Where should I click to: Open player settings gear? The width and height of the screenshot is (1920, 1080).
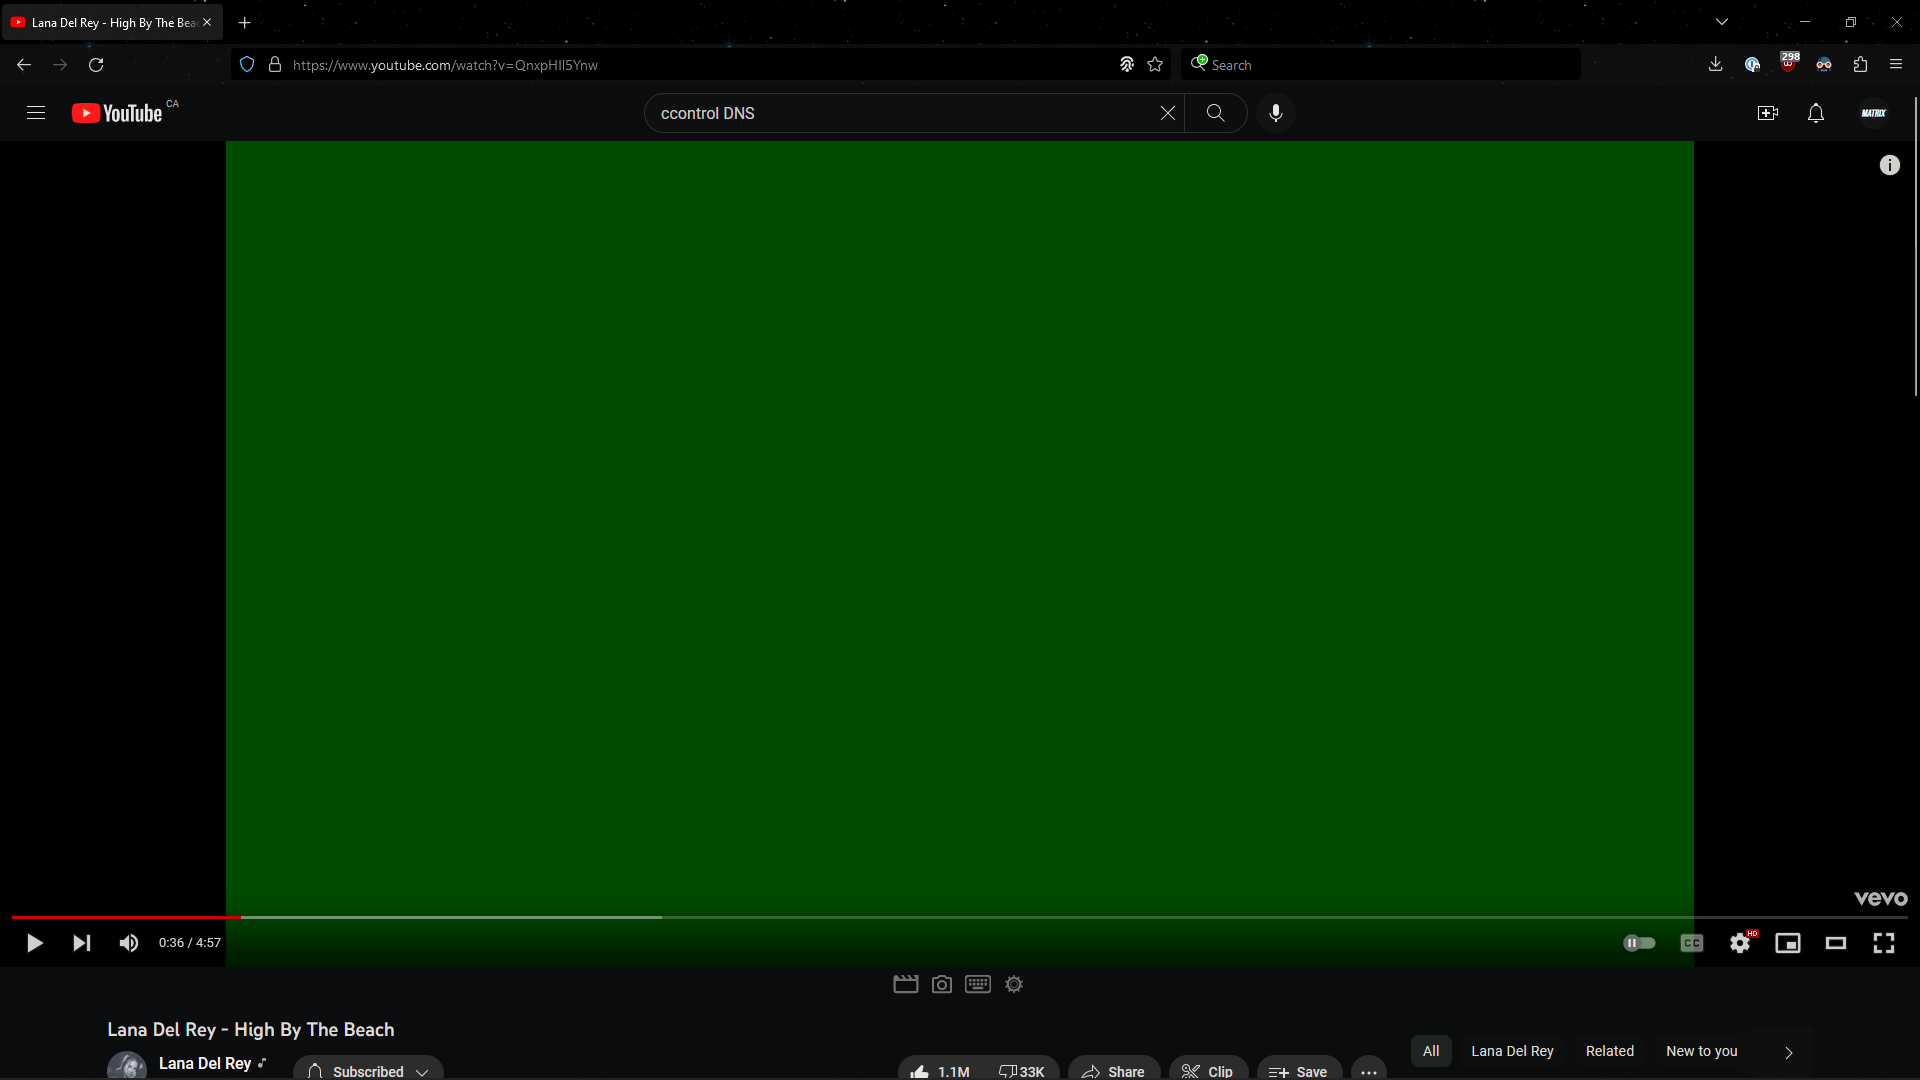pos(1740,943)
